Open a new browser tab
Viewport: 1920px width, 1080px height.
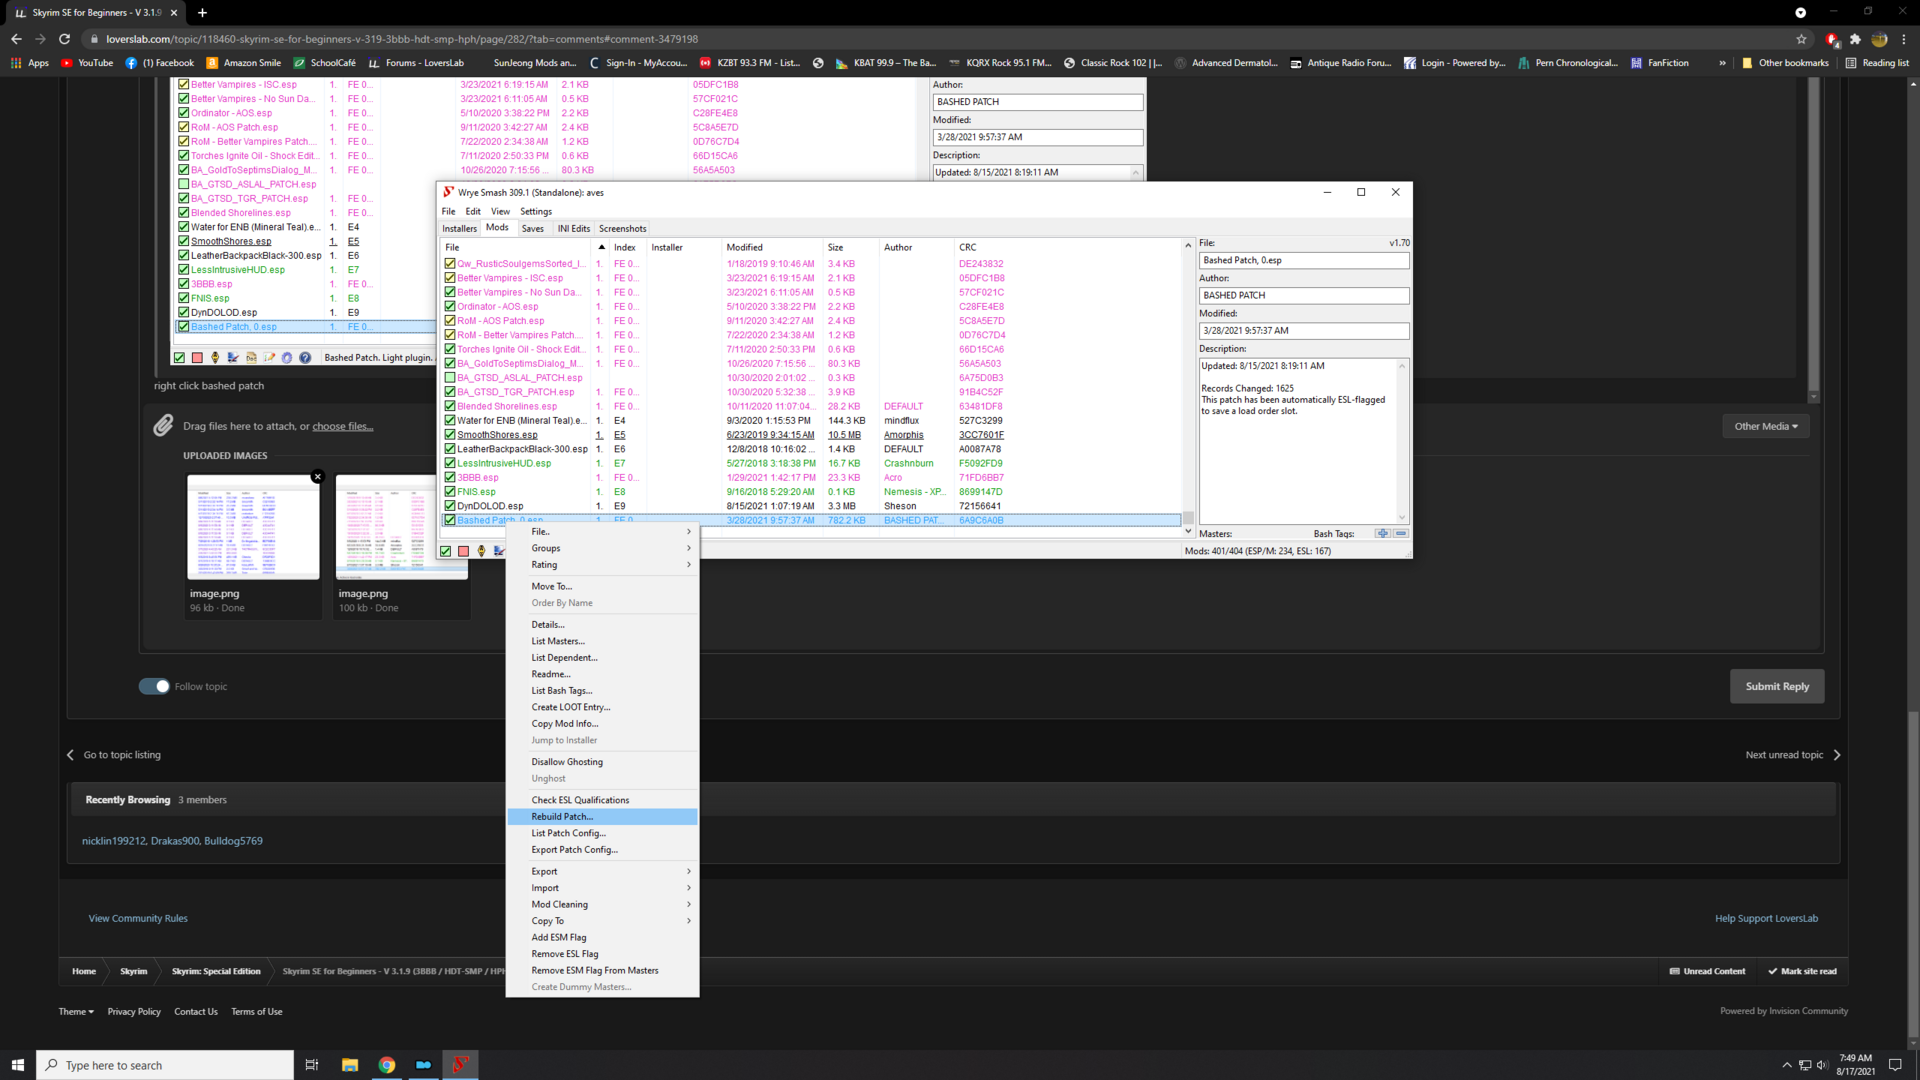[202, 13]
